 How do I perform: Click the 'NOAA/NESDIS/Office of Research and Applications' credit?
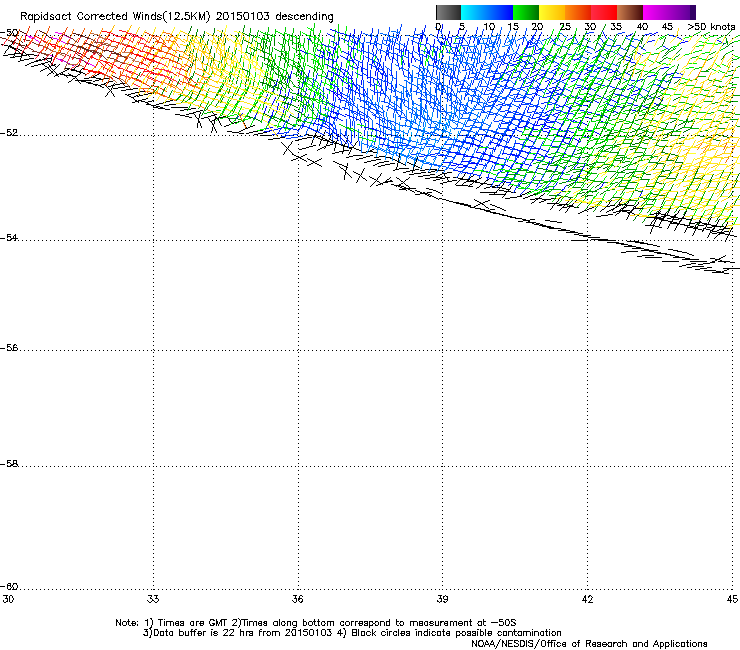(x=589, y=644)
